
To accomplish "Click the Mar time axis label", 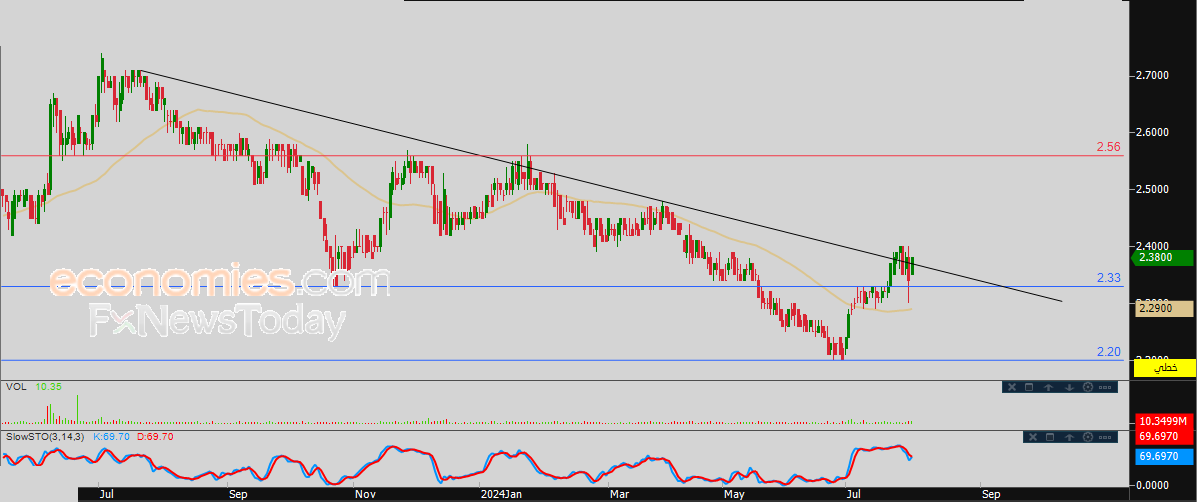I will pos(619,494).
